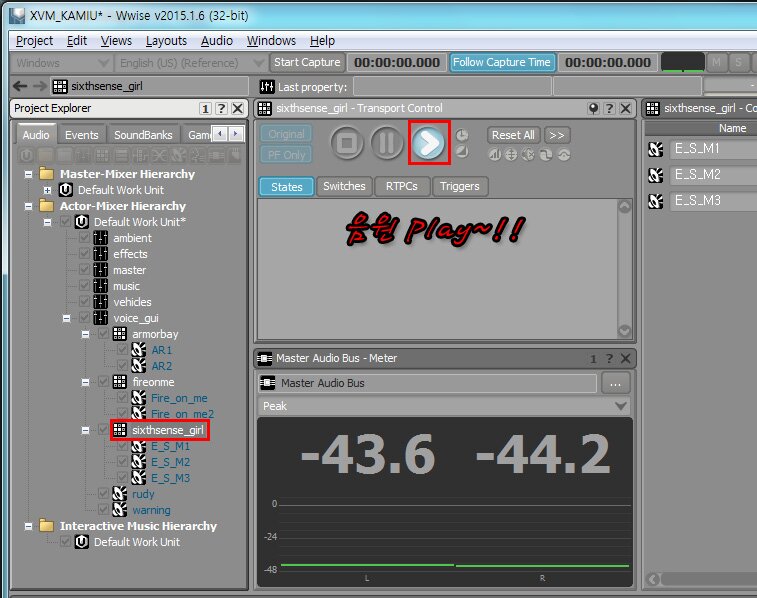
Task: Click the fireonme container icon
Action: click(120, 382)
